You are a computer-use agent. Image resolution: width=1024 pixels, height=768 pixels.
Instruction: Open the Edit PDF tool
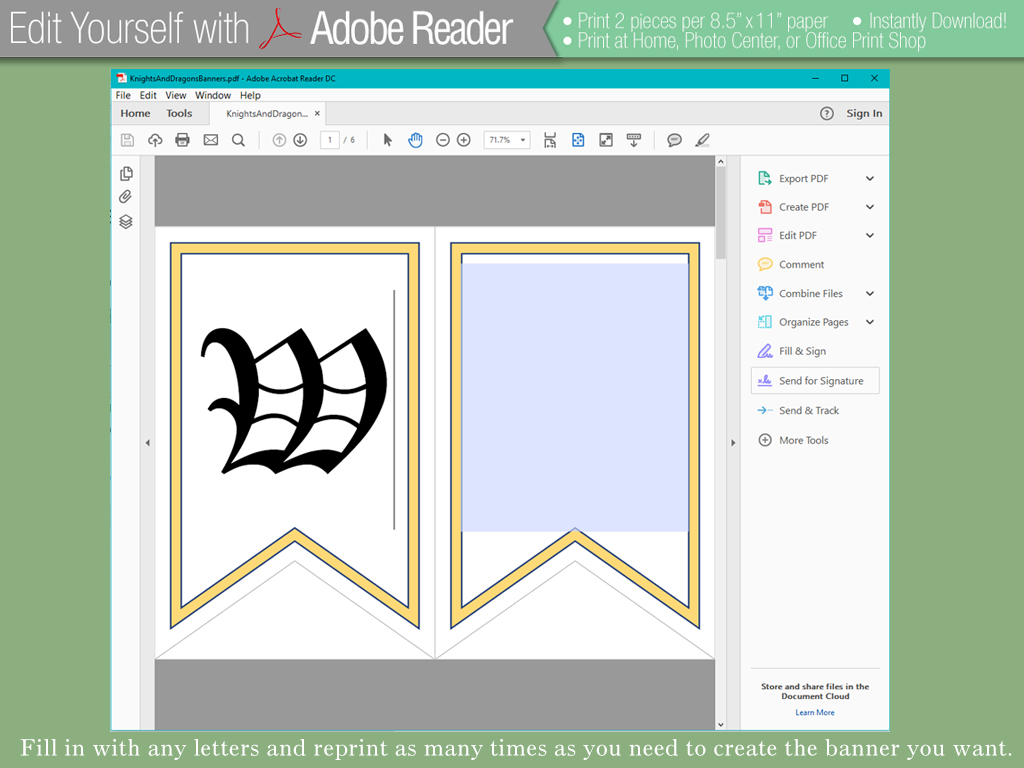(x=797, y=235)
